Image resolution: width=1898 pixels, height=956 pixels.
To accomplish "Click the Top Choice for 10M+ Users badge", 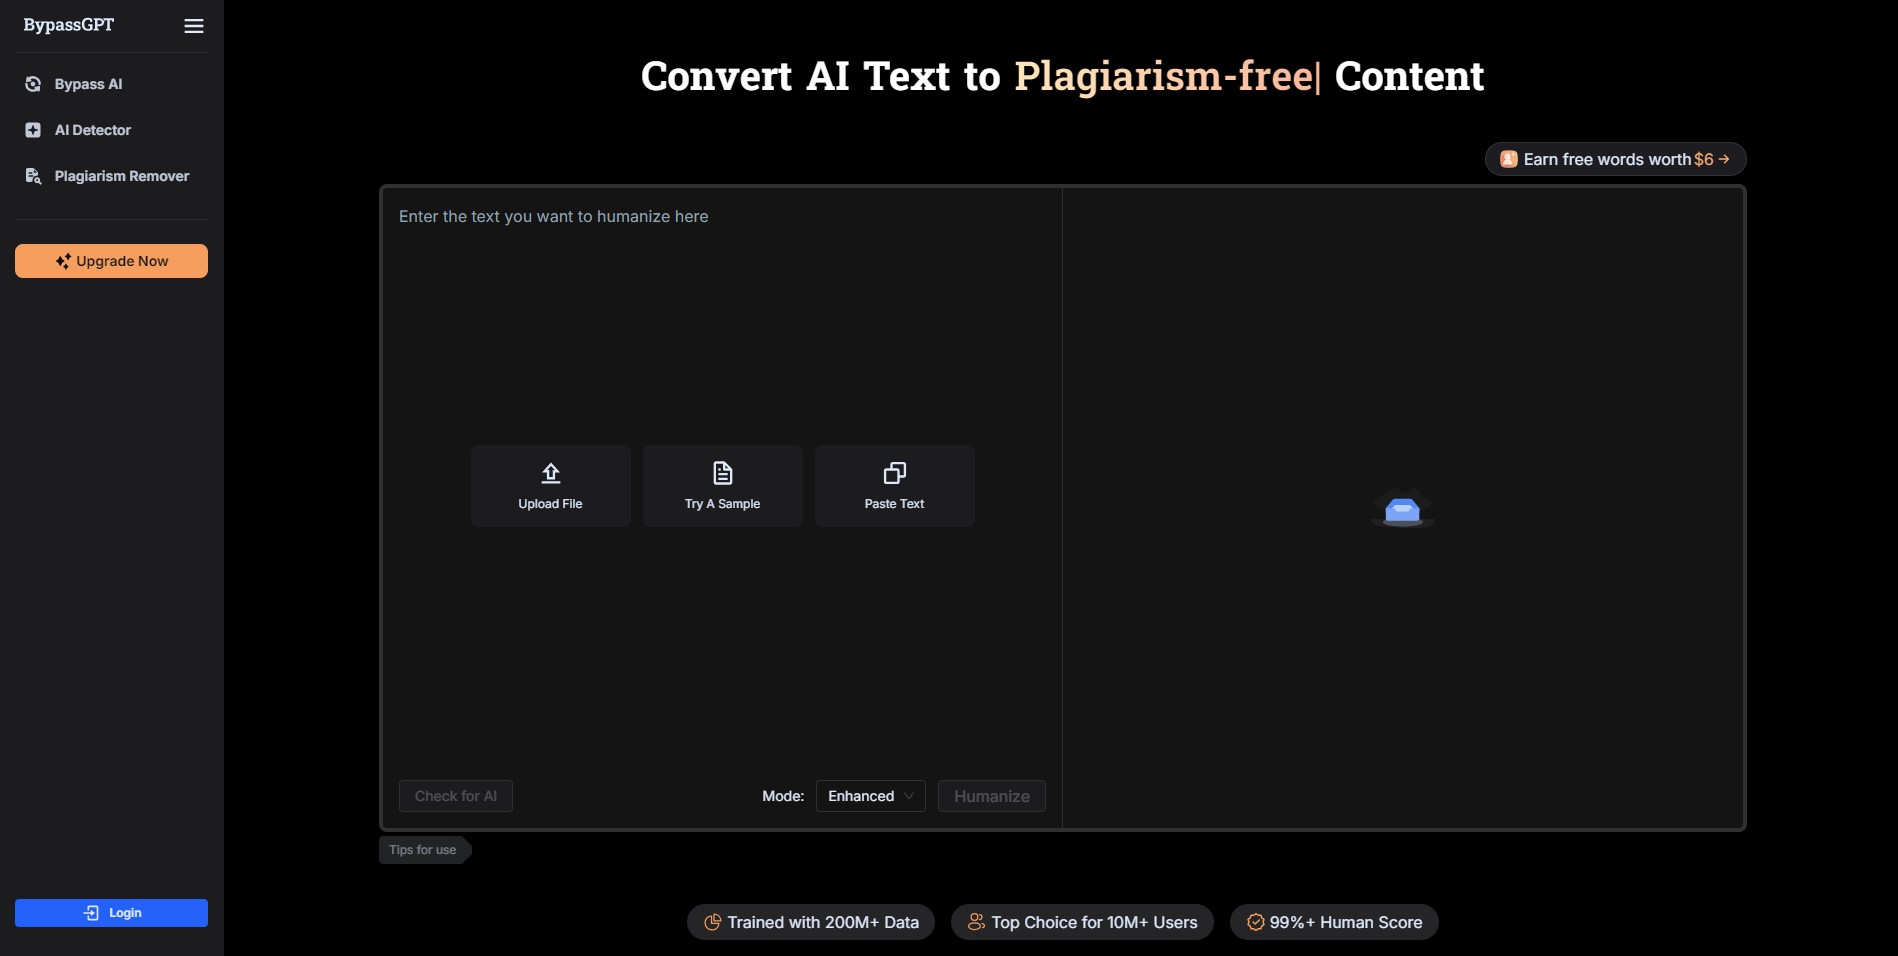I will [1082, 922].
